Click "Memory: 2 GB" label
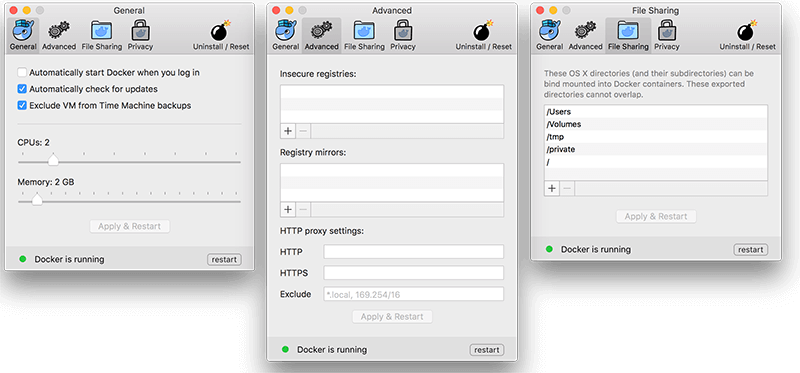800x373 pixels. [46, 182]
